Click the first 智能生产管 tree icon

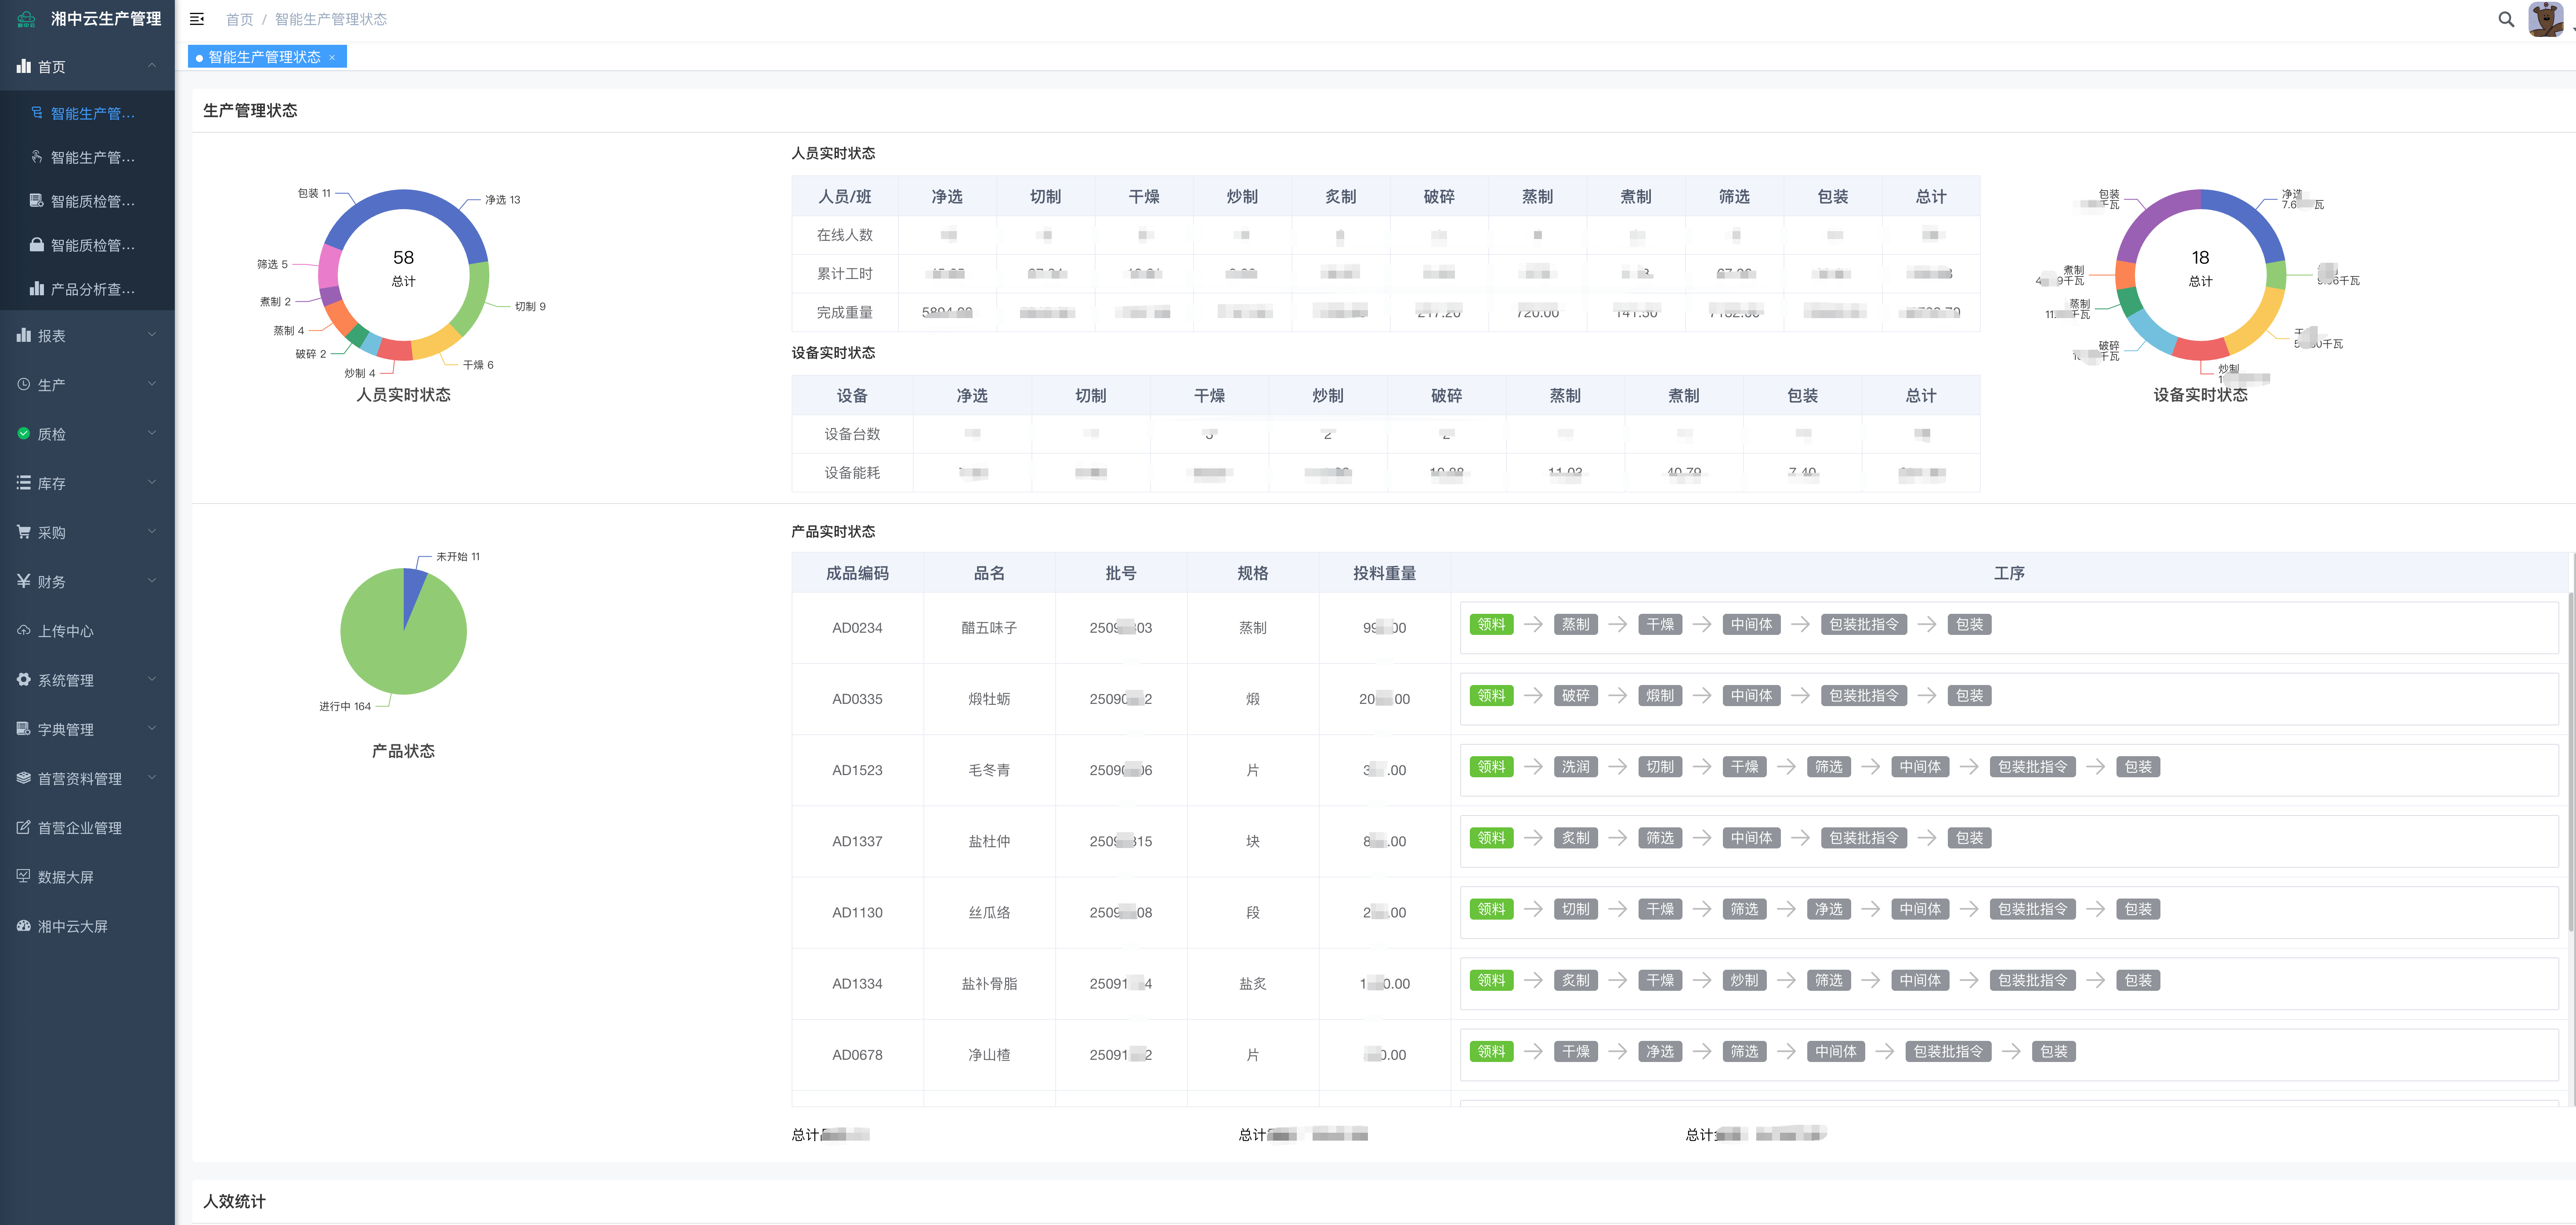click(37, 113)
